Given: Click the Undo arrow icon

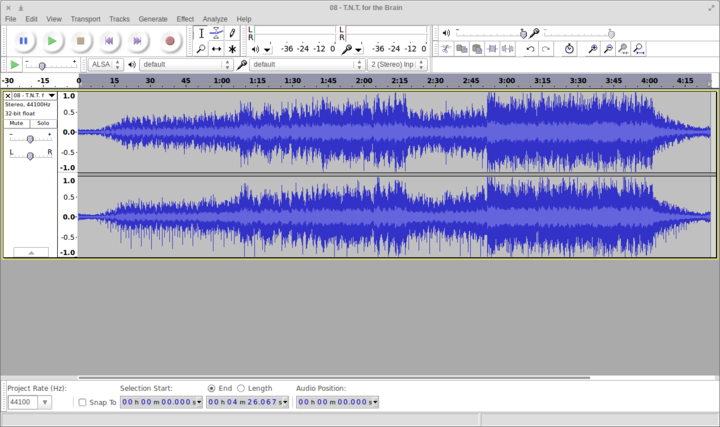Looking at the screenshot, I should [530, 49].
